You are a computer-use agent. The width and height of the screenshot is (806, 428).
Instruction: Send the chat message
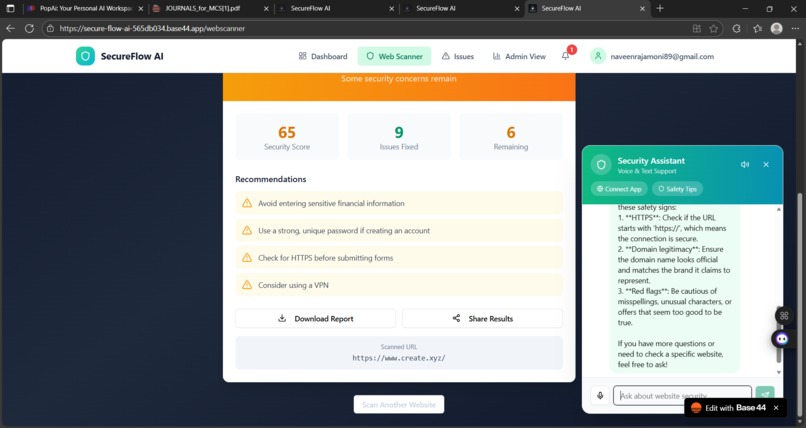765,394
